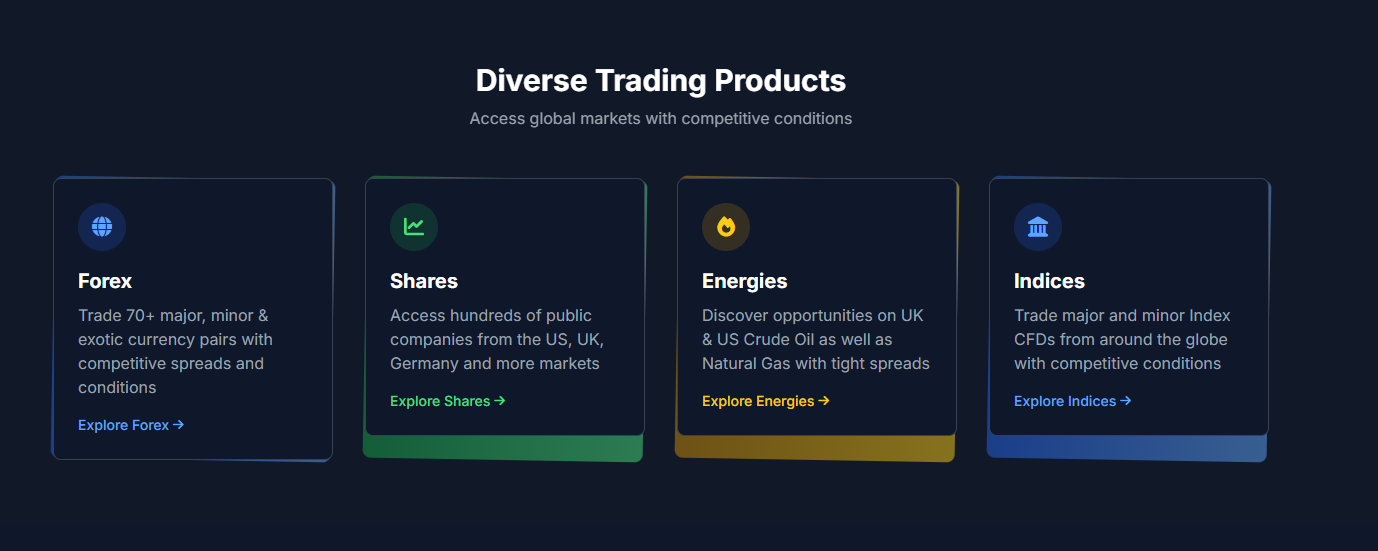
Task: Open the Explore Forex link
Action: (124, 425)
